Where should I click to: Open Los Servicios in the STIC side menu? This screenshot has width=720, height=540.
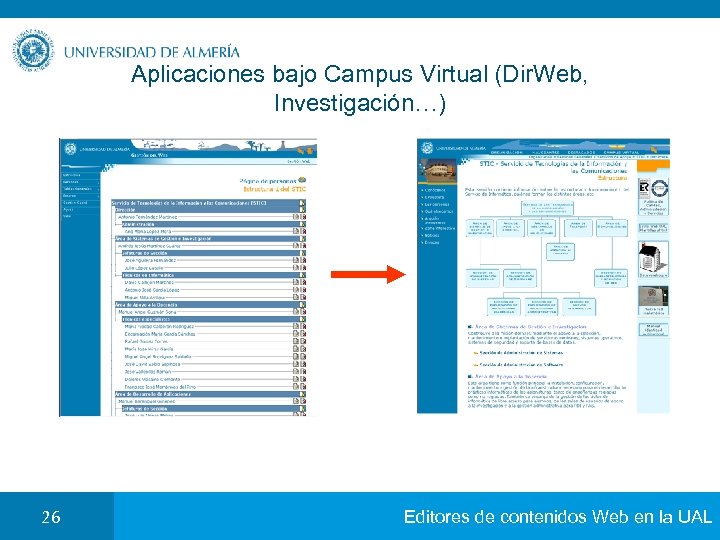tap(436, 204)
